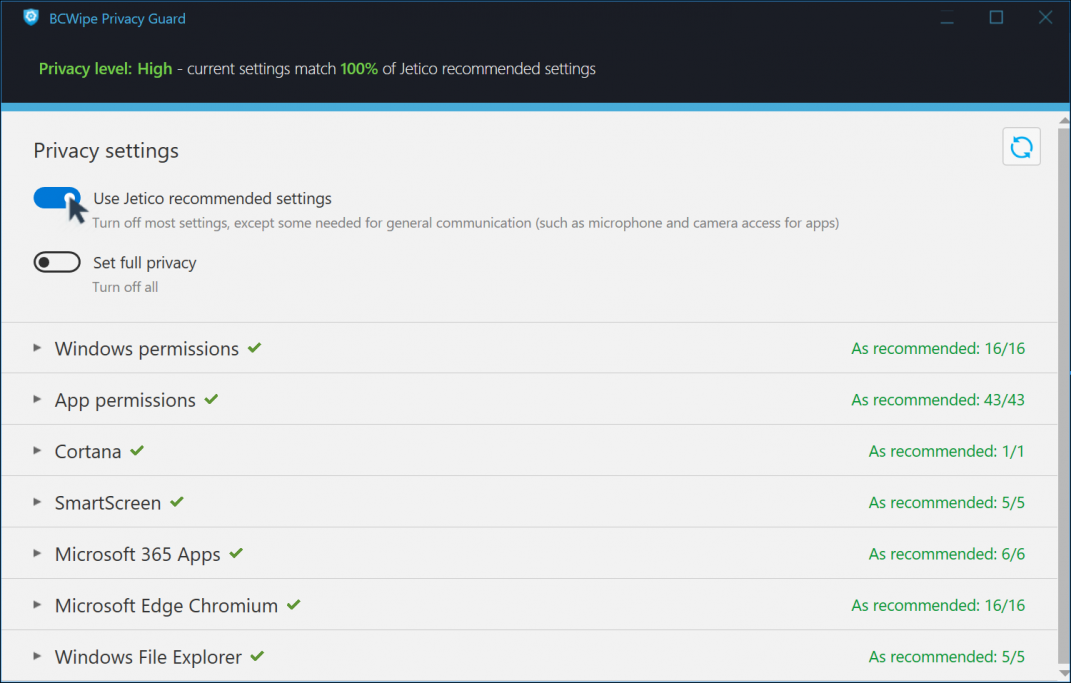Select the Windows File Explorer row
1071x683 pixels.
(x=148, y=657)
